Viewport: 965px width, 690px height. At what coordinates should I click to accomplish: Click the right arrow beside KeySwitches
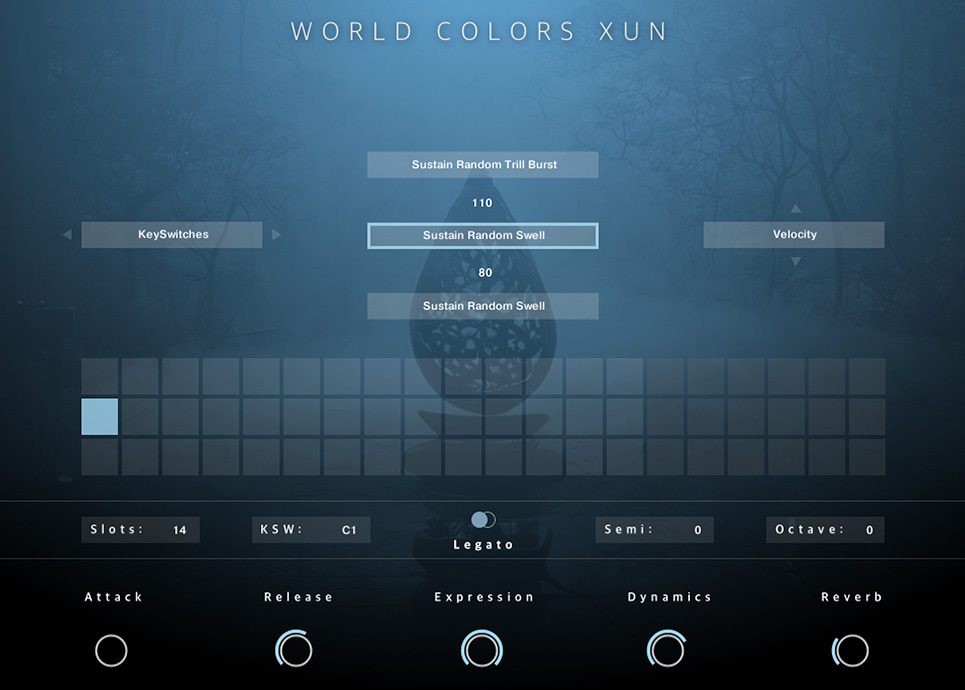tap(277, 234)
